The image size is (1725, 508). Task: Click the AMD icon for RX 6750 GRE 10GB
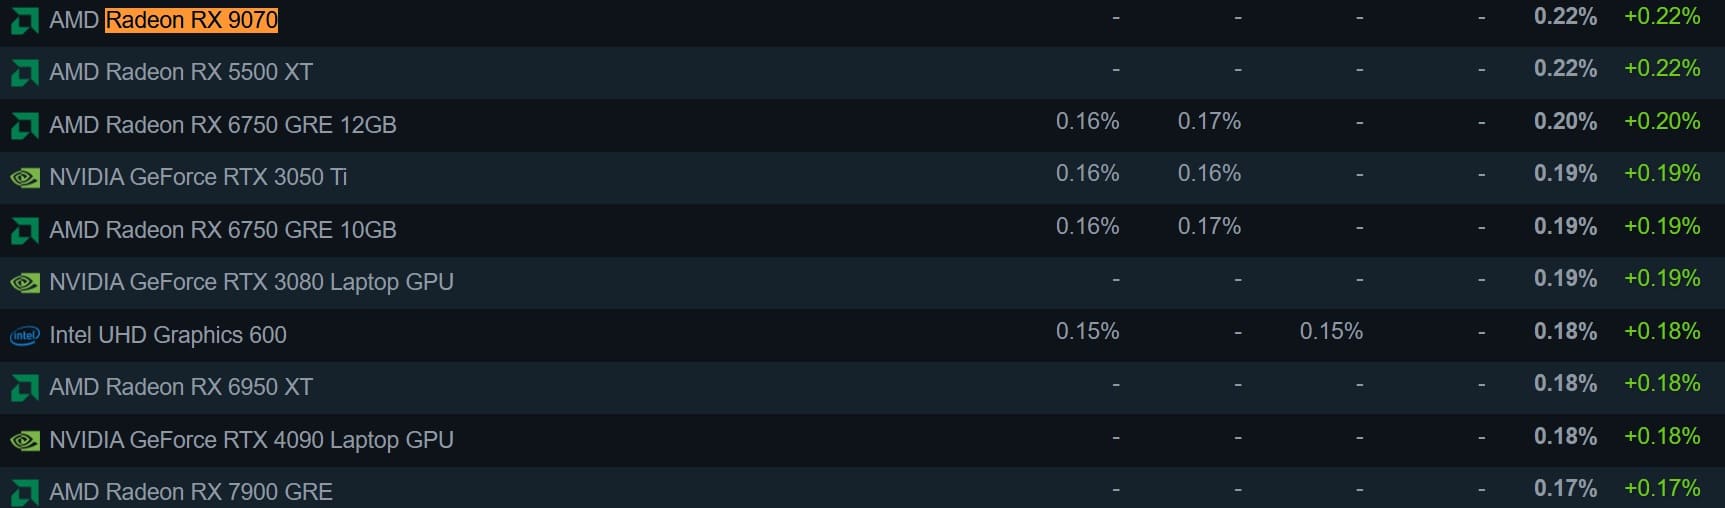point(24,231)
